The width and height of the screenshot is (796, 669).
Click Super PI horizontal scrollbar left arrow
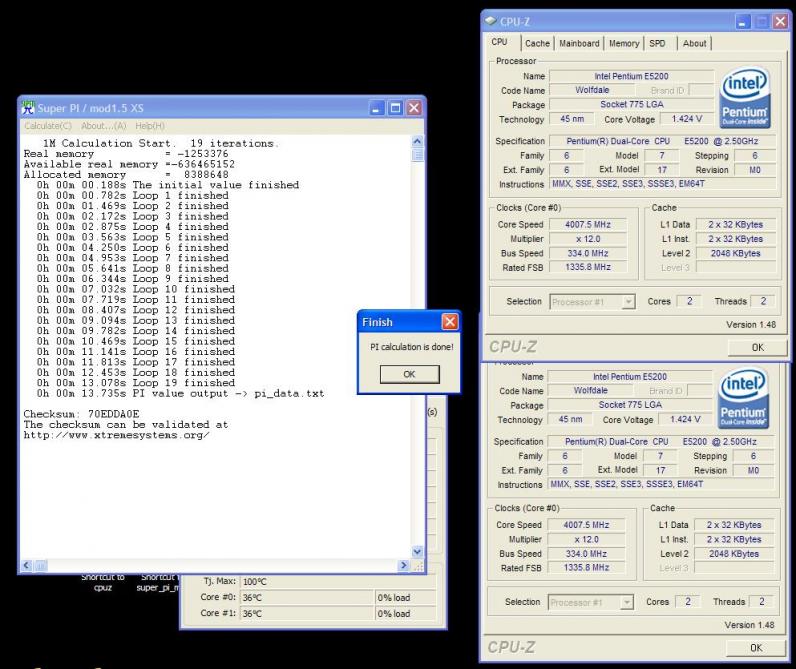pyautogui.click(x=27, y=565)
